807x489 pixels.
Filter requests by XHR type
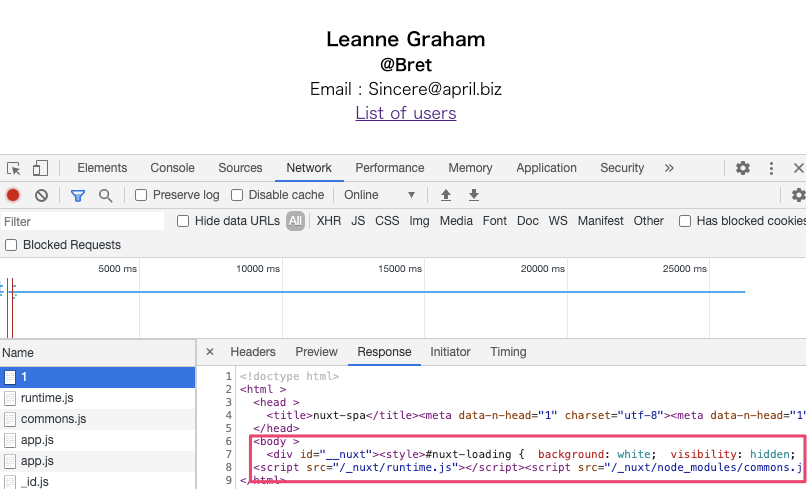[x=328, y=221]
